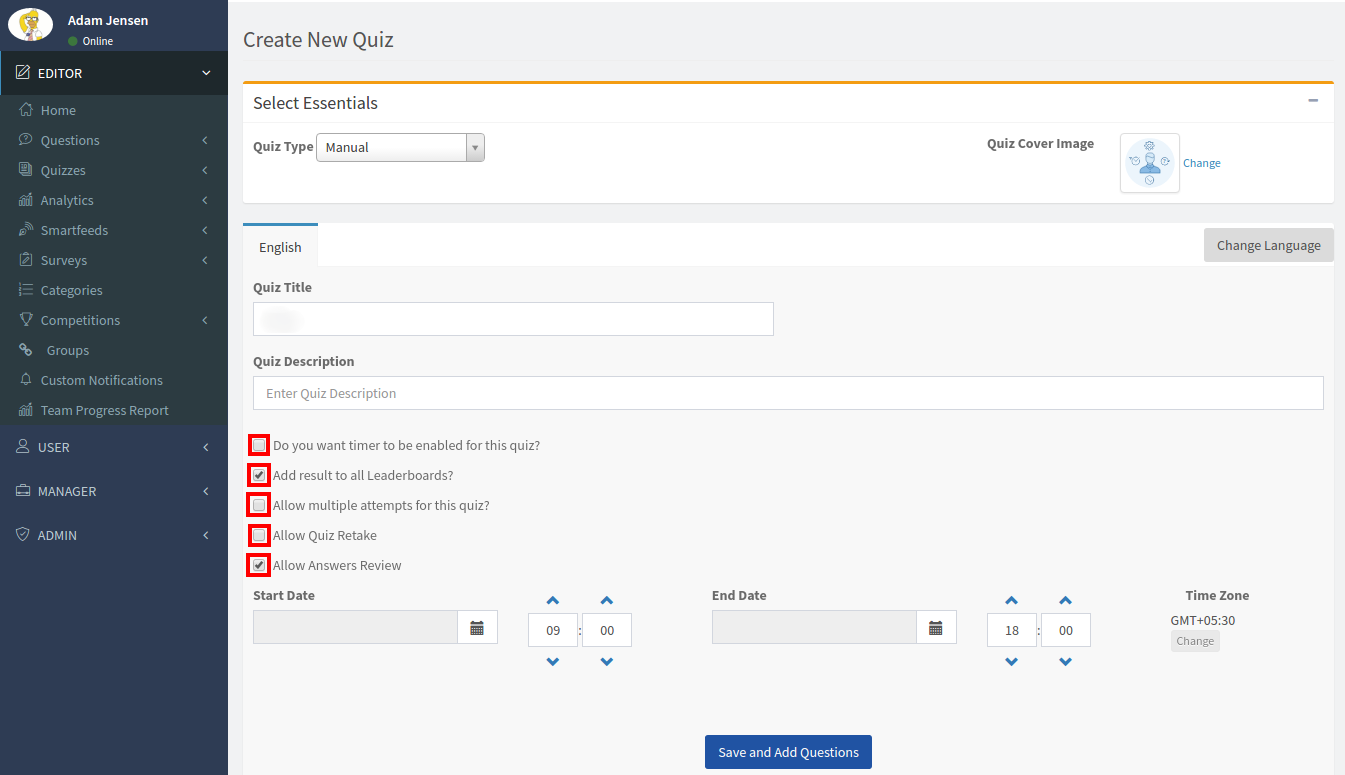Expand the Questions sidebar menu

click(70, 140)
